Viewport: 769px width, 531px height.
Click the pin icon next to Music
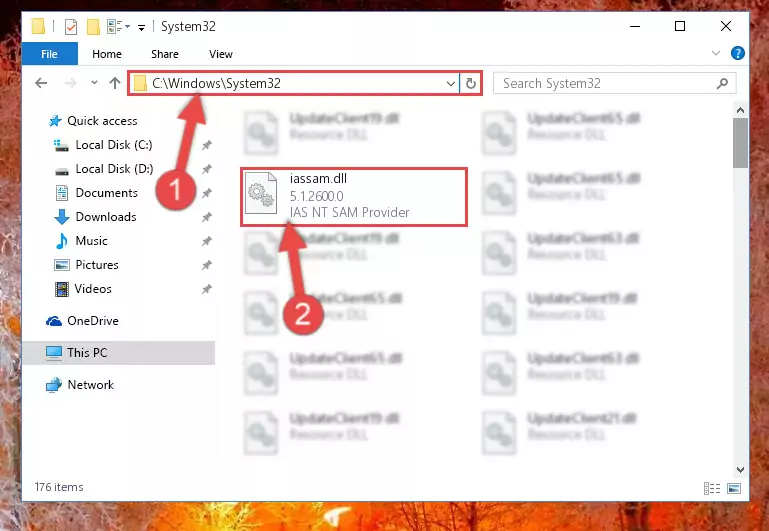point(206,241)
